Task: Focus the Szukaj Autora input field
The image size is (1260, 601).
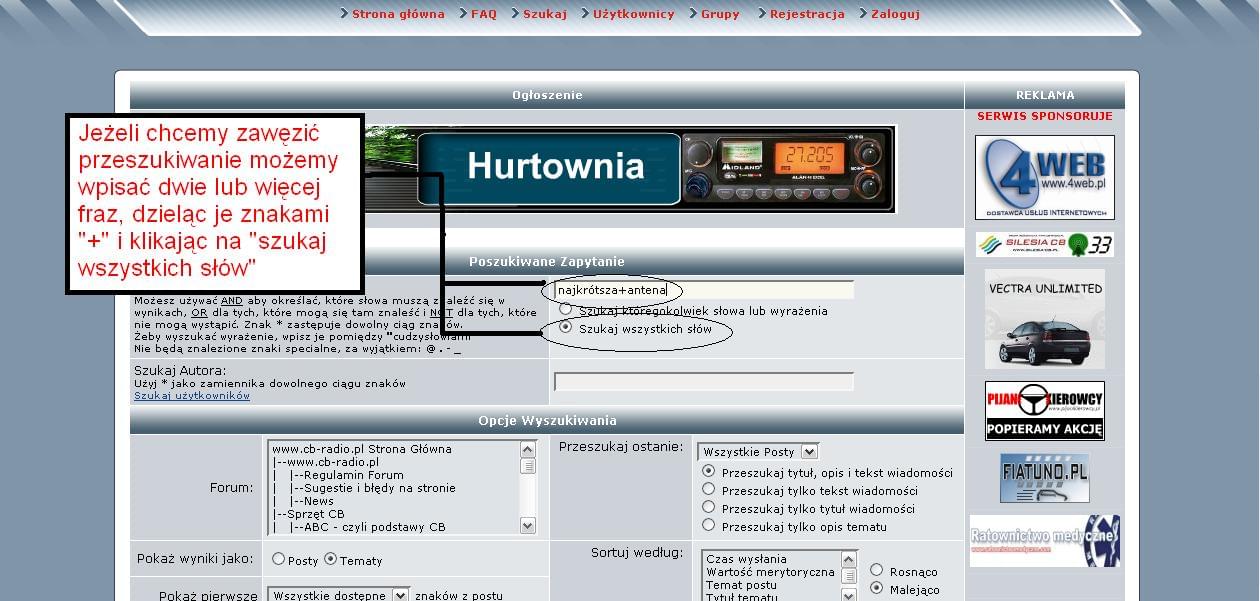Action: (704, 381)
